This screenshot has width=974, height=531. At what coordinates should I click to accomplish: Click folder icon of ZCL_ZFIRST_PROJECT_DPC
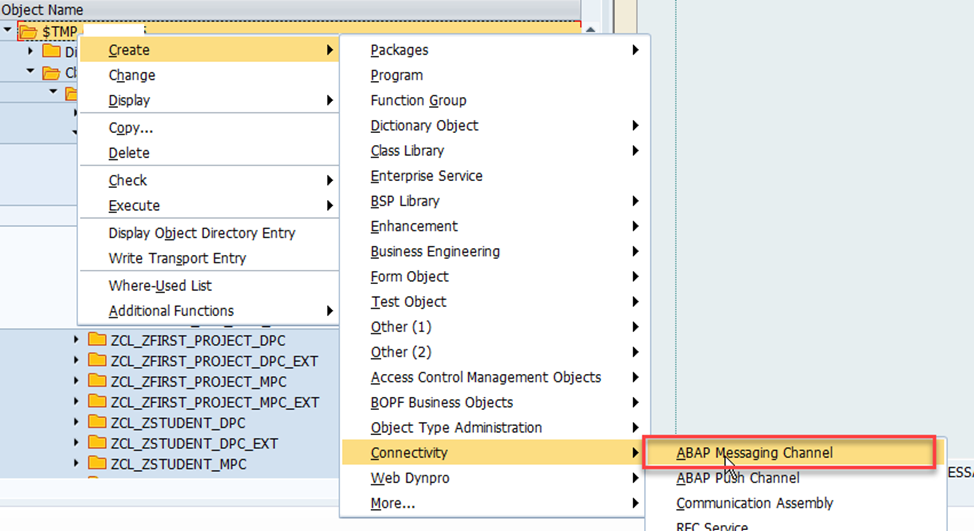tap(97, 339)
